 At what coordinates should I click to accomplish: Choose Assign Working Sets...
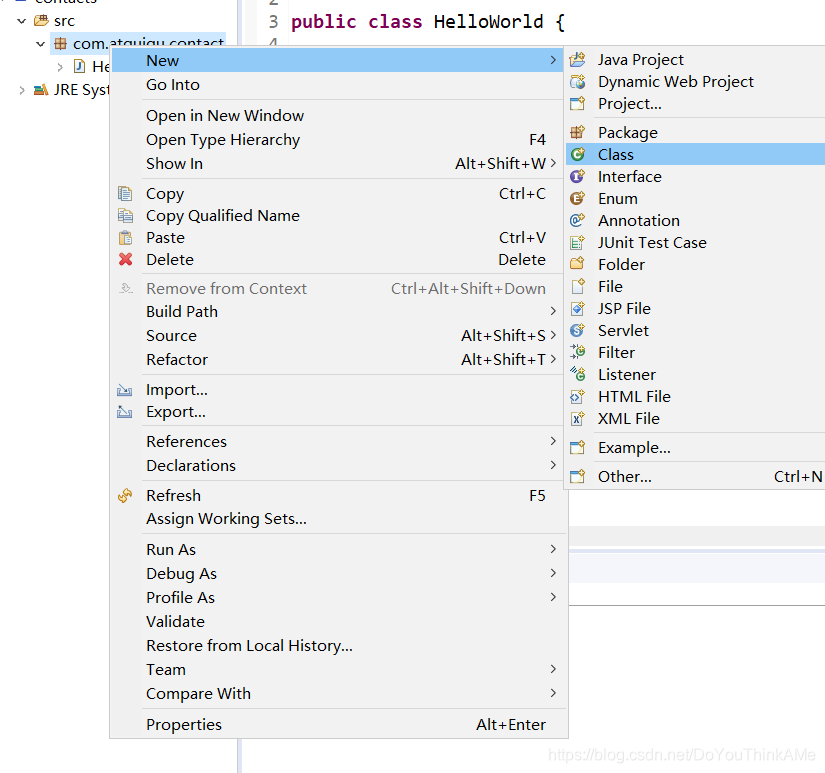pos(339,519)
